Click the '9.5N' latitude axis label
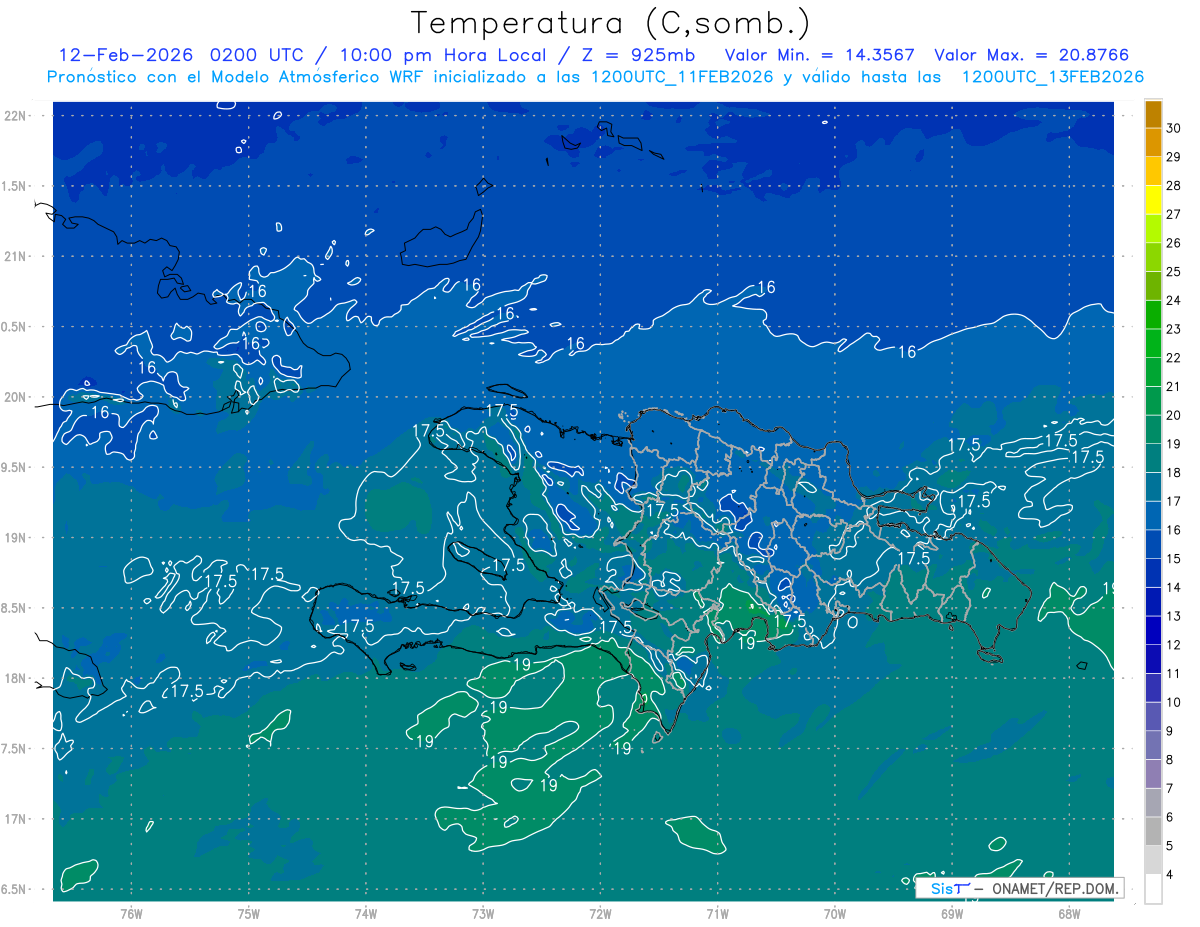 (15, 468)
